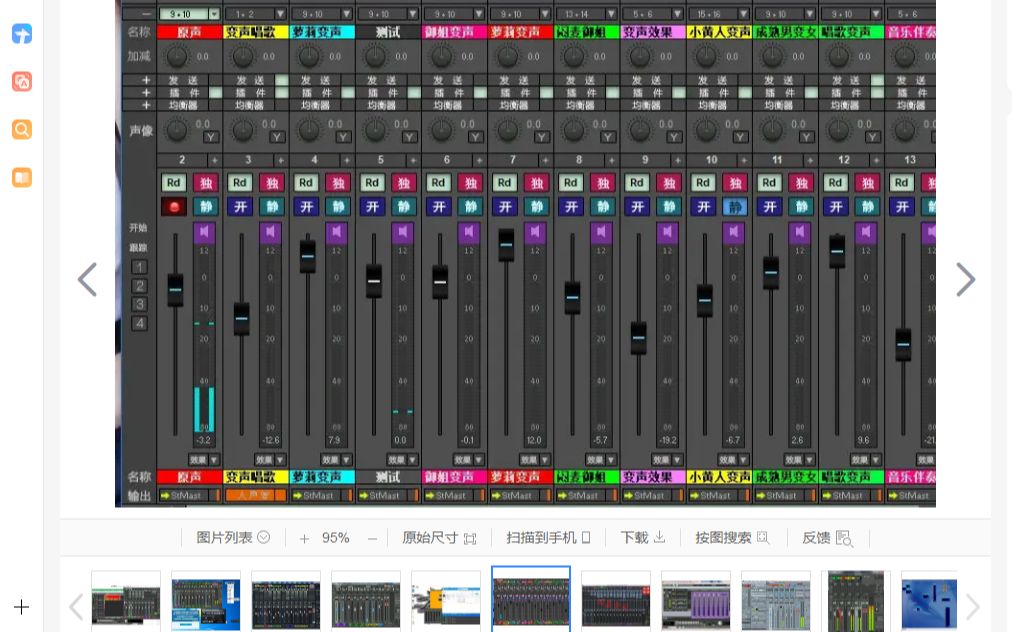Viewport: 1012px width, 632px height.
Task: Click volume fader handle on channel 3
Action: pyautogui.click(x=241, y=318)
